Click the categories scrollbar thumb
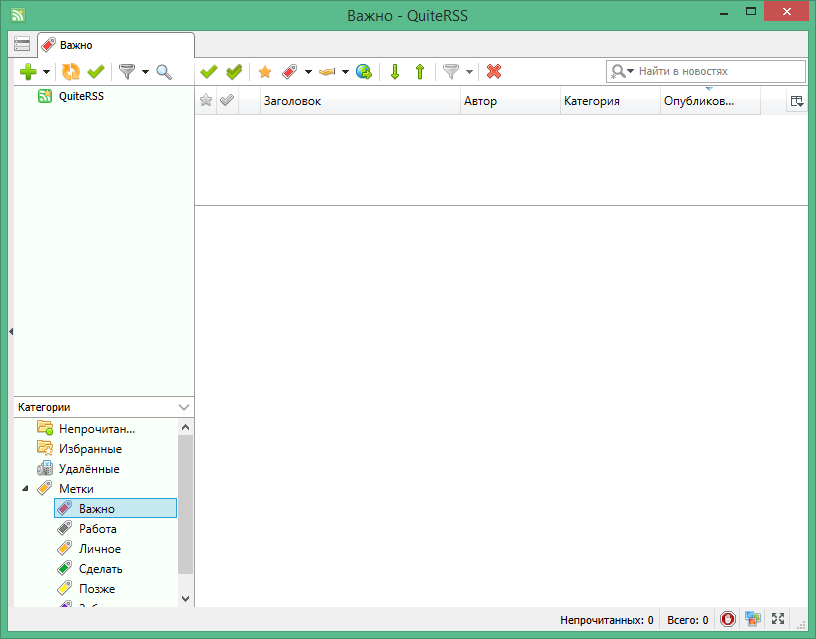Screen dimensions: 816x639 point(185,504)
